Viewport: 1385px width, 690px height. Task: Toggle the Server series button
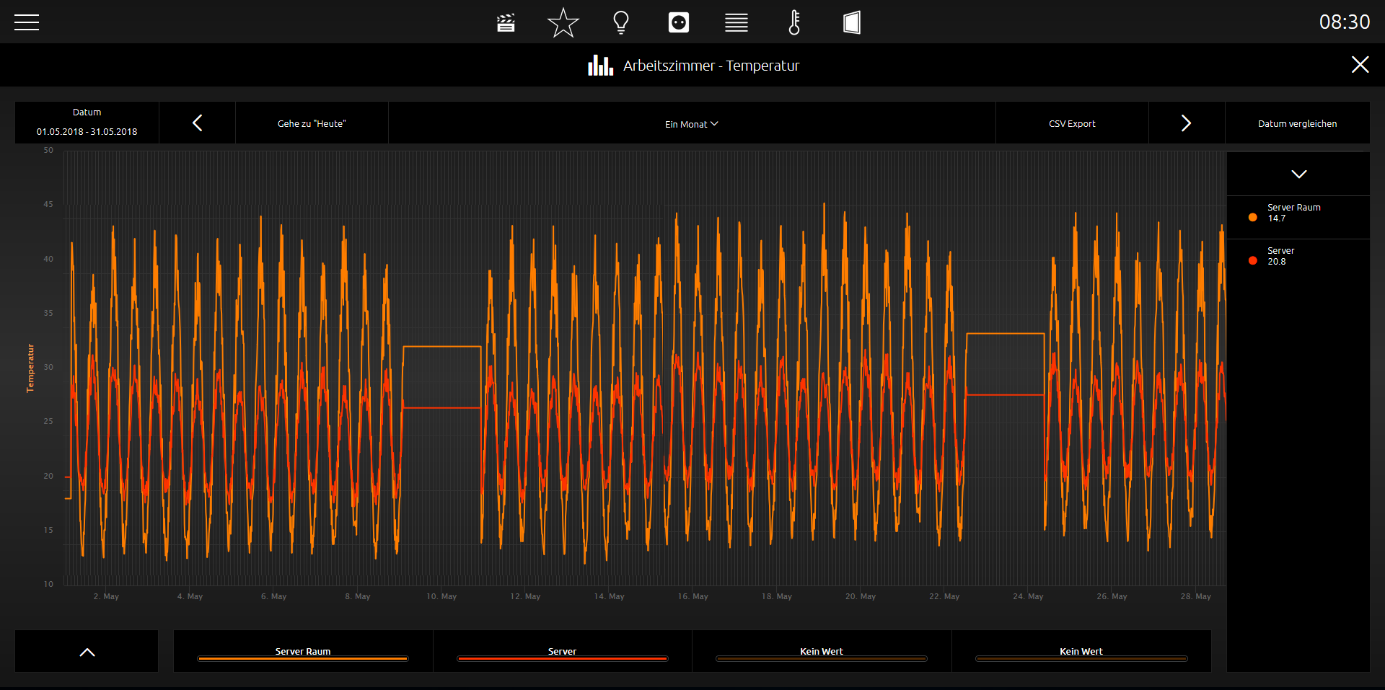562,652
